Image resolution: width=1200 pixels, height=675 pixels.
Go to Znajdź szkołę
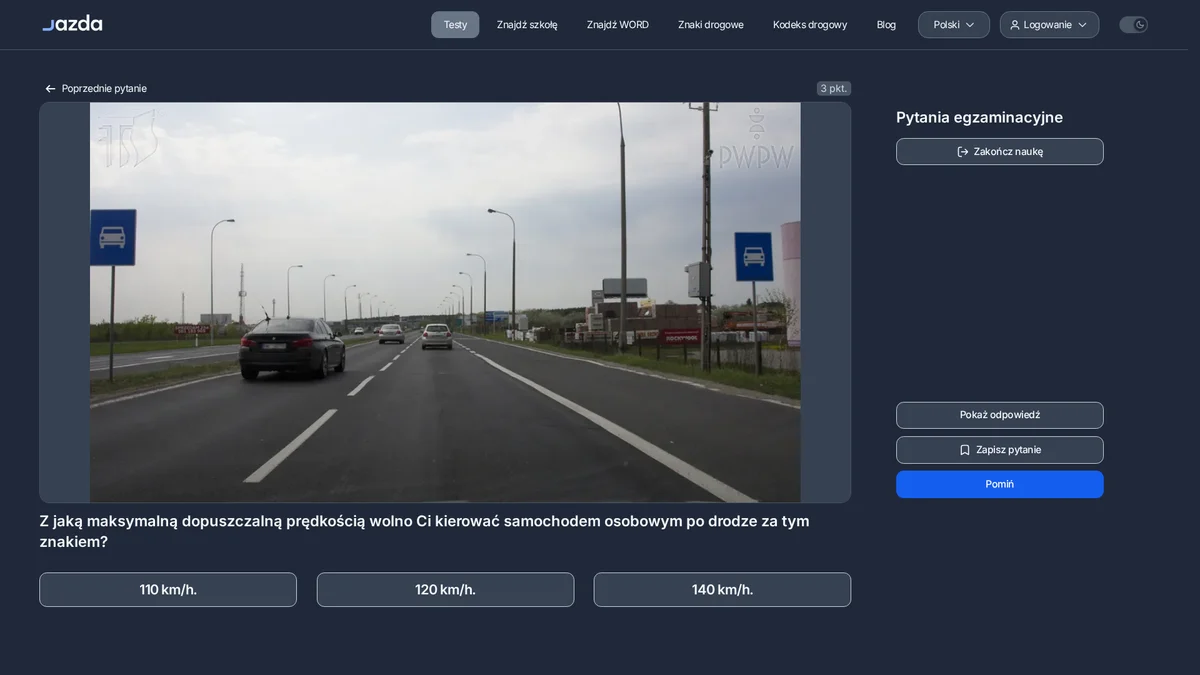[x=527, y=25]
